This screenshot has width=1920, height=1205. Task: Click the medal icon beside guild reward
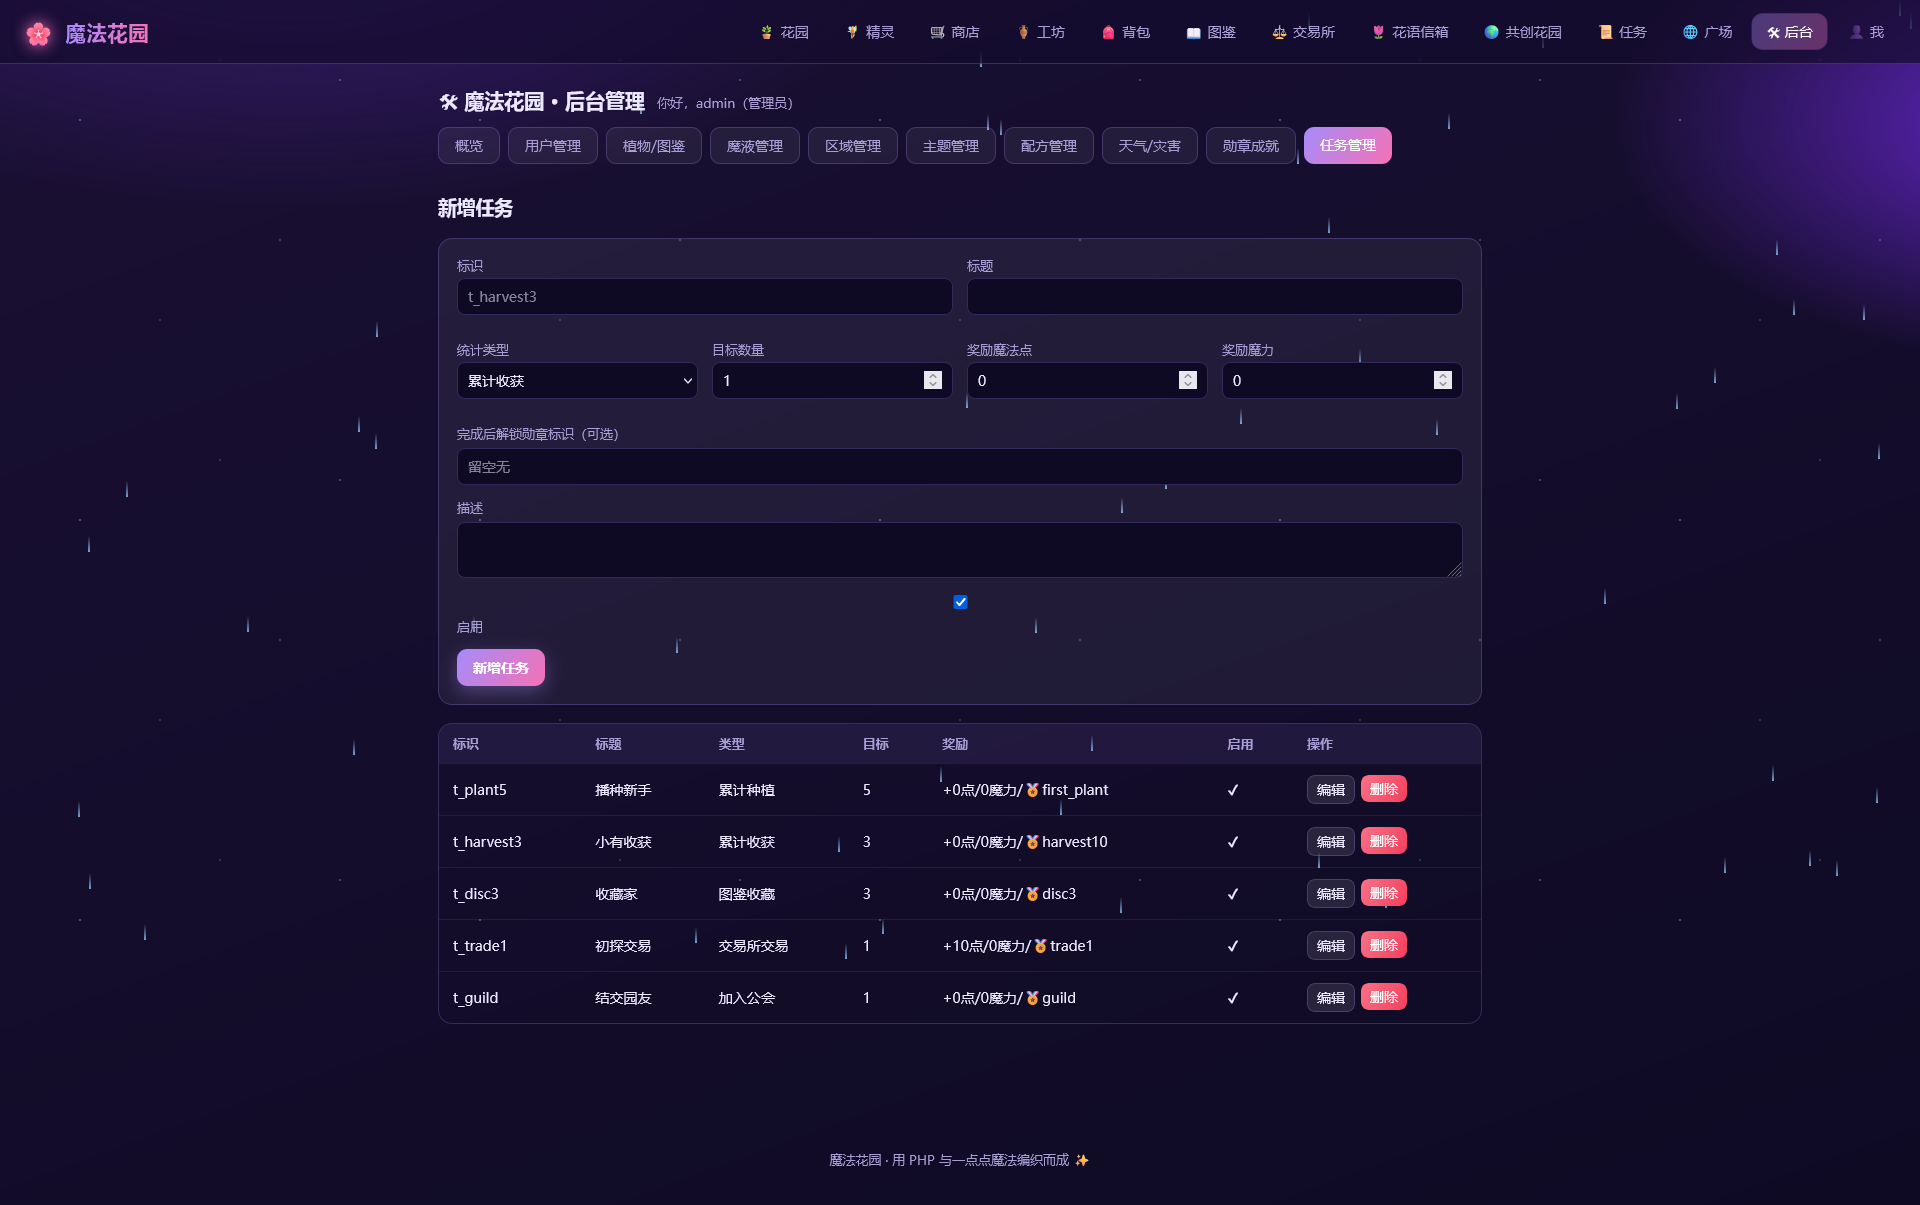(x=1032, y=998)
